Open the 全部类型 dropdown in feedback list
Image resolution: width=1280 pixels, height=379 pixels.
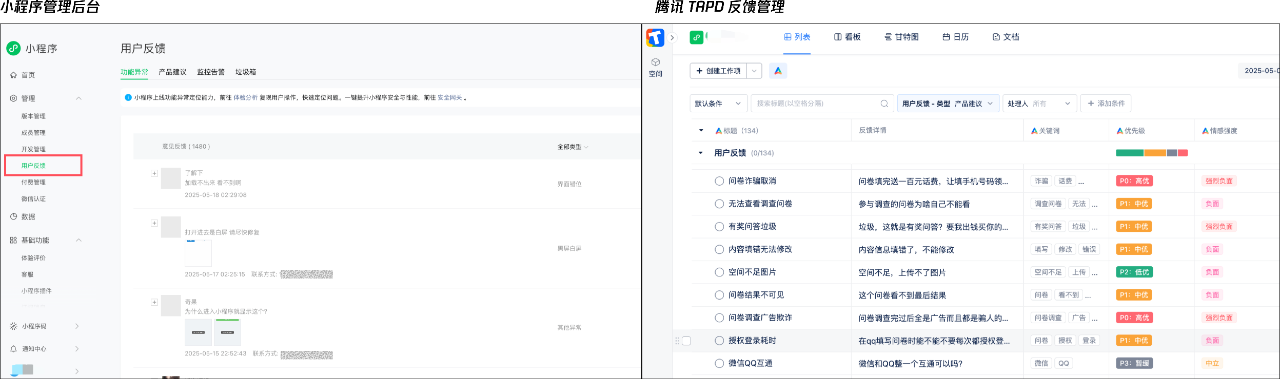[573, 147]
